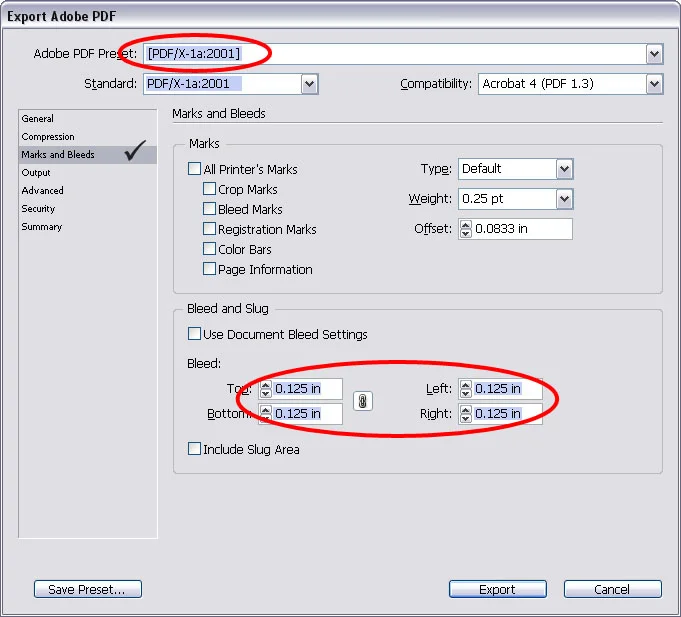The height and width of the screenshot is (617, 681).
Task: Click the Top bleed stepper arrows
Action: [x=265, y=389]
